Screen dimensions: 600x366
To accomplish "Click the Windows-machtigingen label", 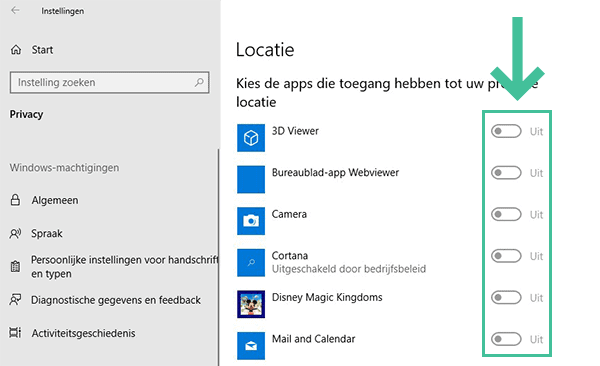I will click(64, 167).
